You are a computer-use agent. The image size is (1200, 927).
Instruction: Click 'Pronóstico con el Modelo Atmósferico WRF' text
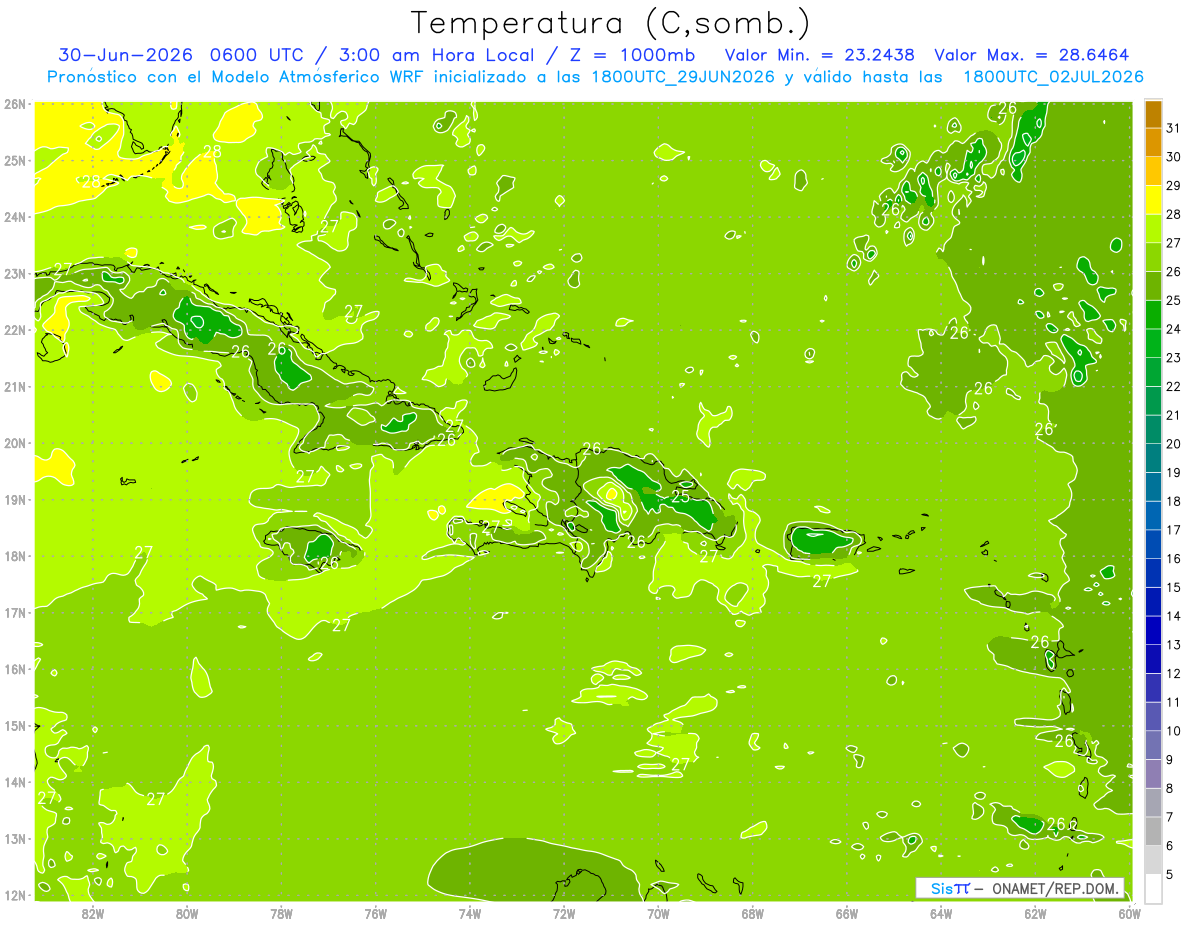pyautogui.click(x=237, y=77)
